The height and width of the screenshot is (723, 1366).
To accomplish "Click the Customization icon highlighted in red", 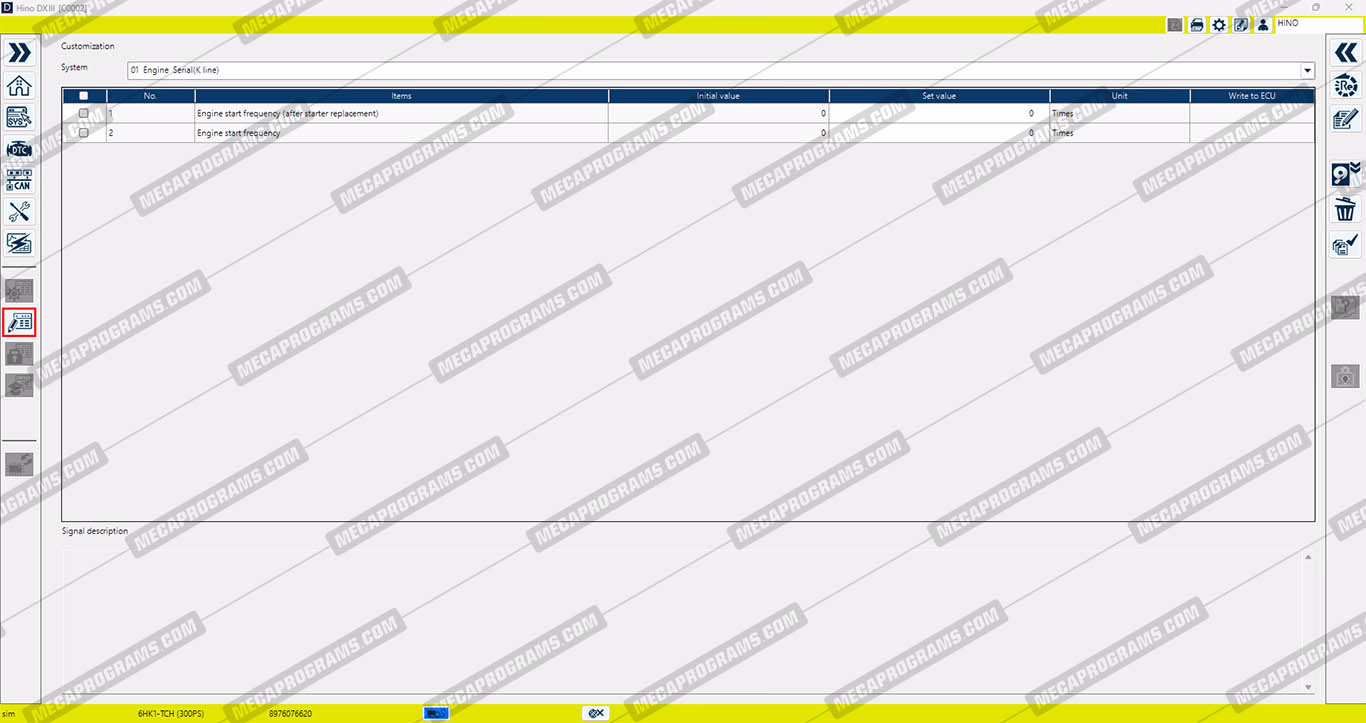I will point(19,322).
